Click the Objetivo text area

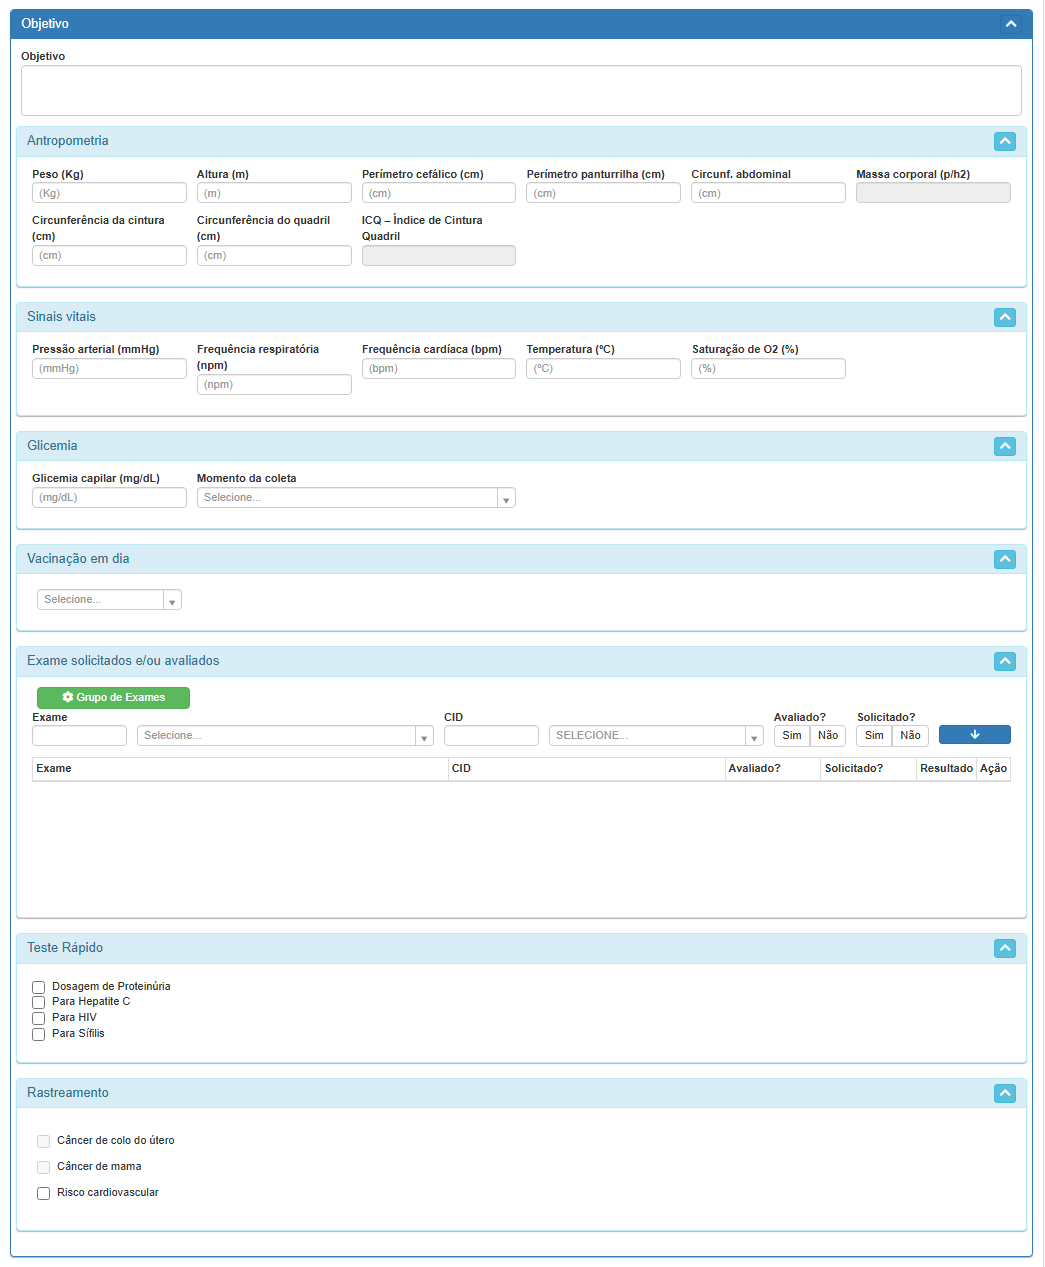[x=521, y=91]
